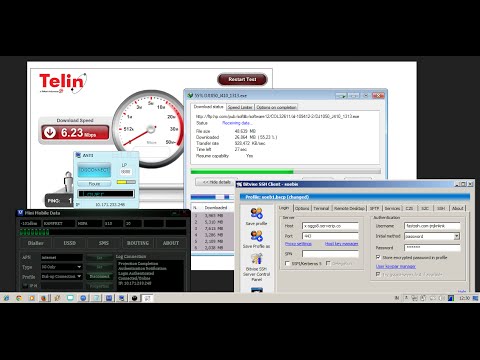The width and height of the screenshot is (480, 360).
Task: Open the orange media player taskbar icon
Action: [32, 298]
